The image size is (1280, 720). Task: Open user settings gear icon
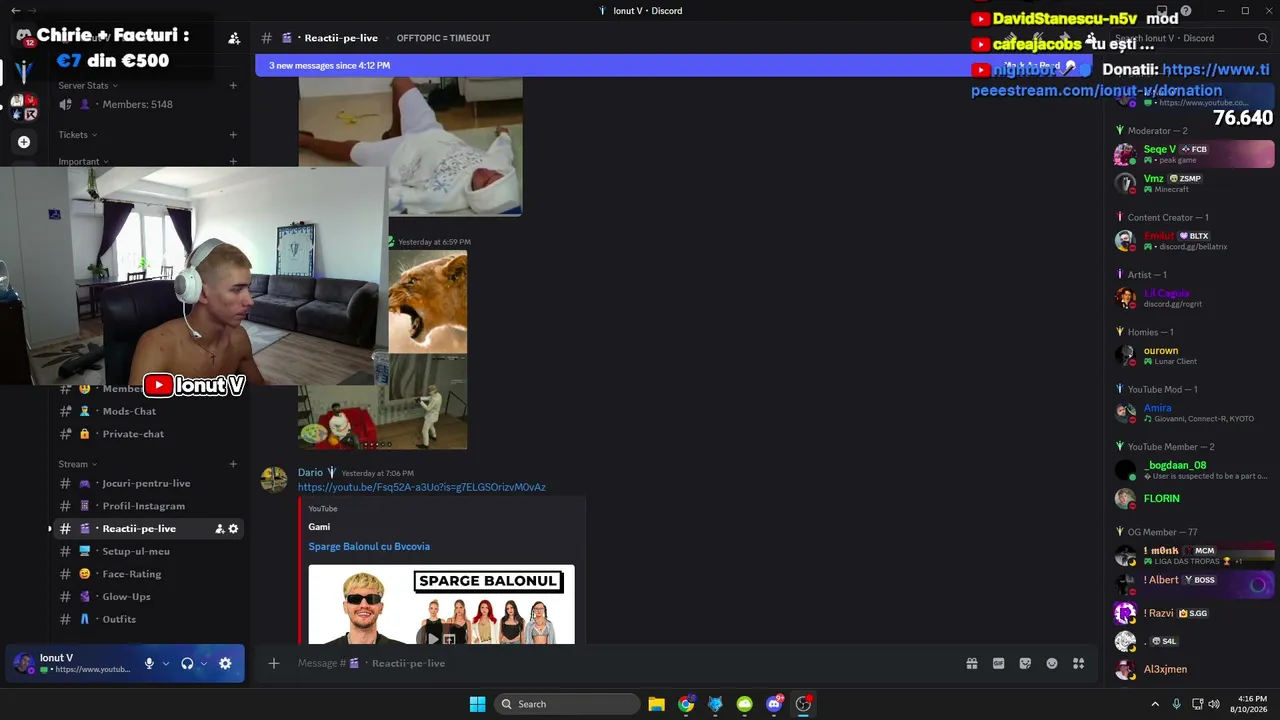225,663
